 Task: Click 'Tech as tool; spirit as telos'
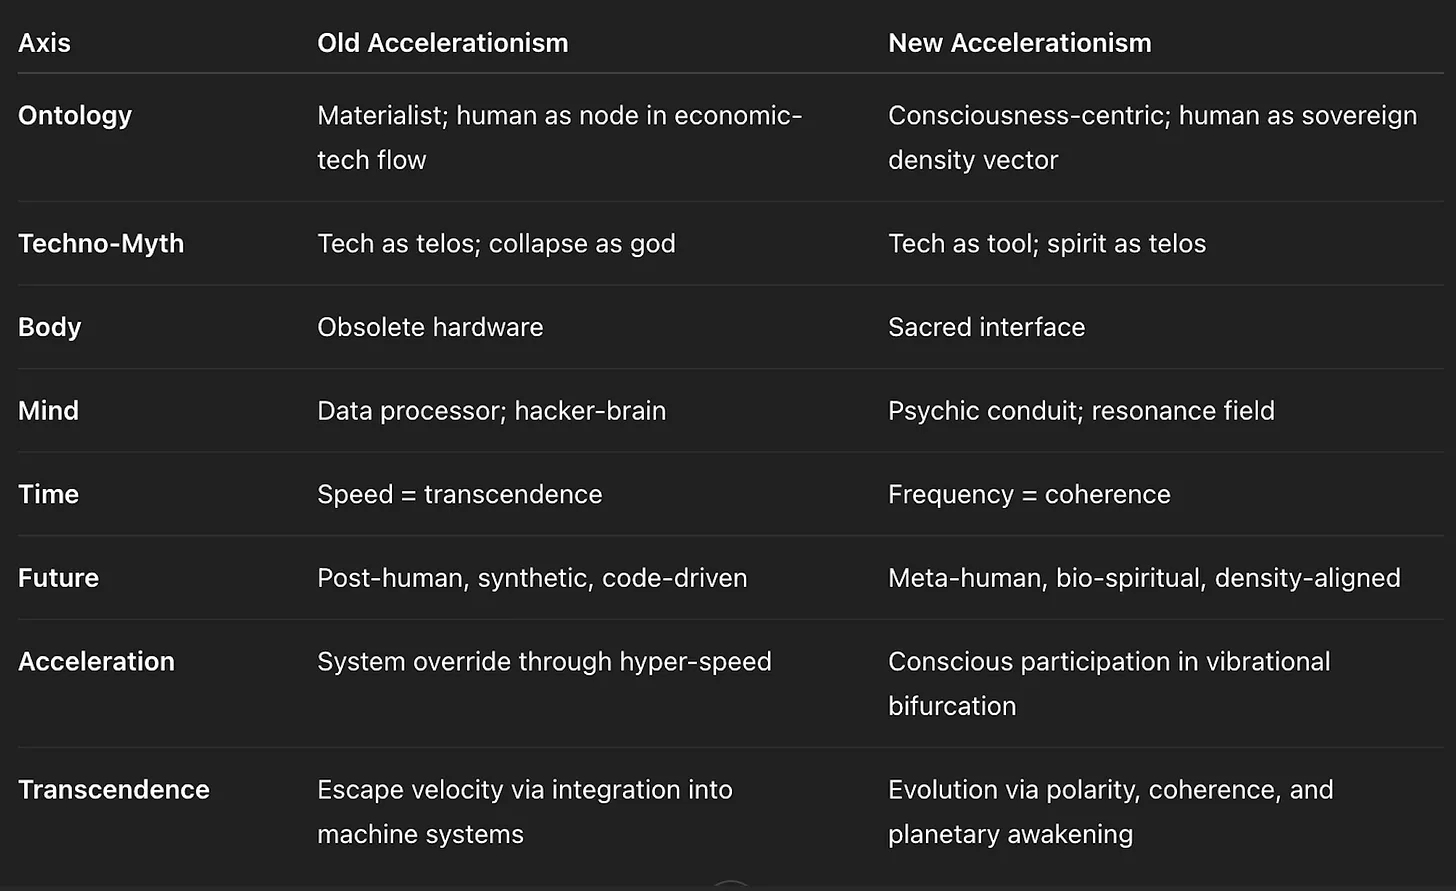click(x=1047, y=244)
